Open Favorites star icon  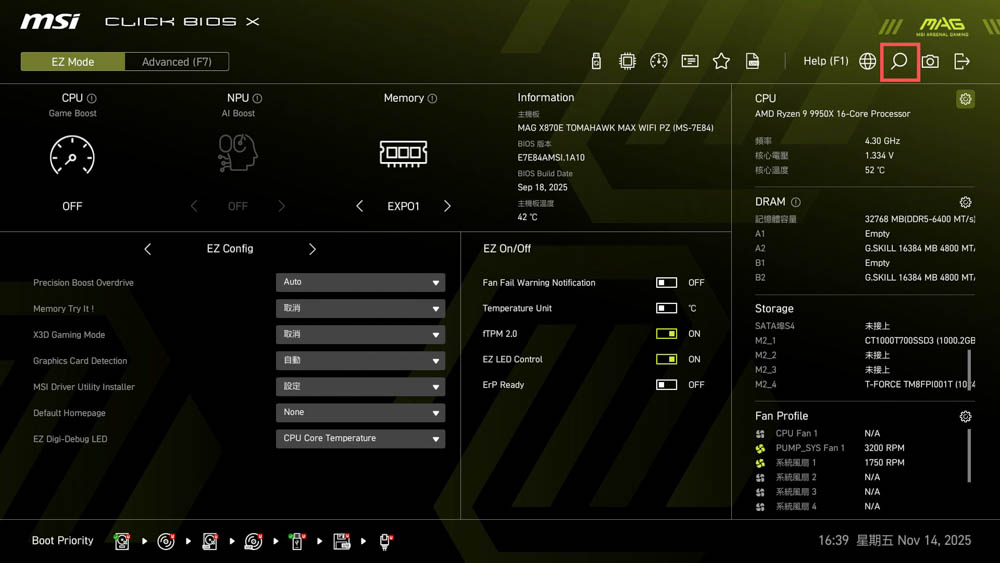pyautogui.click(x=721, y=62)
